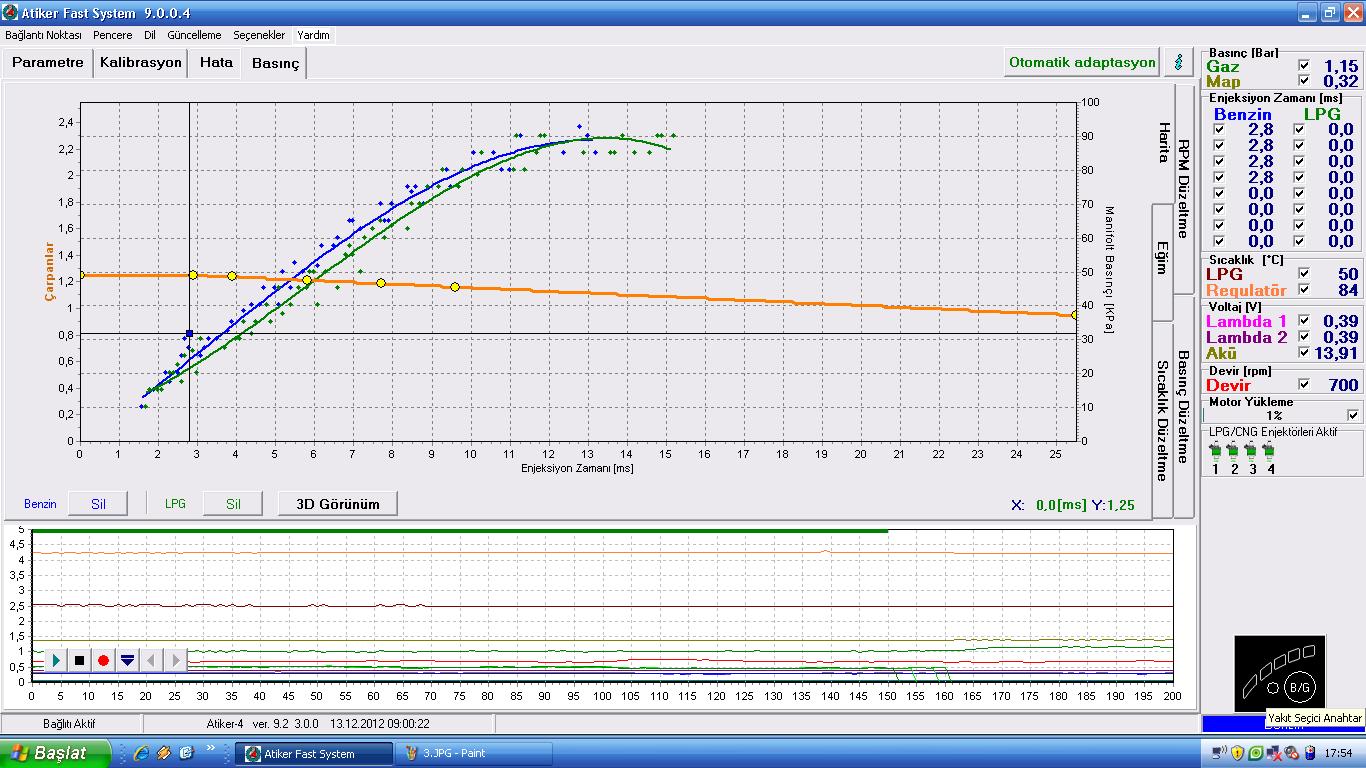Toggle the Map pressure checkbox
This screenshot has height=768, width=1366.
pos(1303,81)
